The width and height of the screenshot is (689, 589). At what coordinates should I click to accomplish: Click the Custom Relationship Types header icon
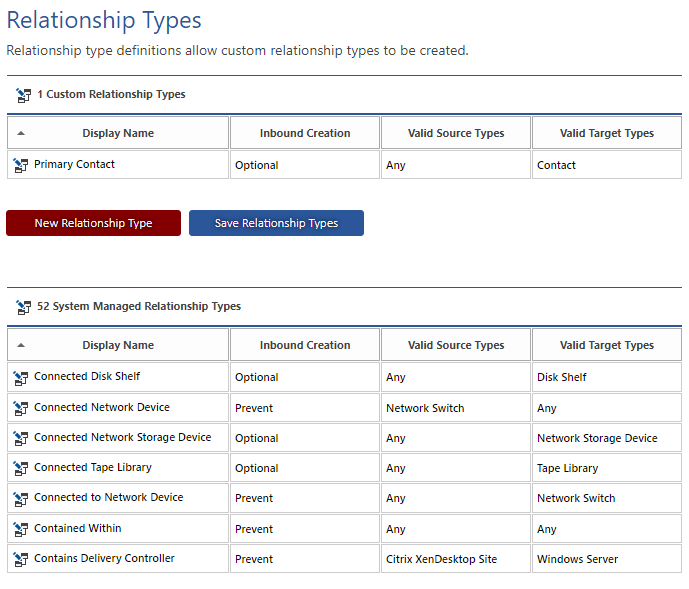(x=23, y=95)
